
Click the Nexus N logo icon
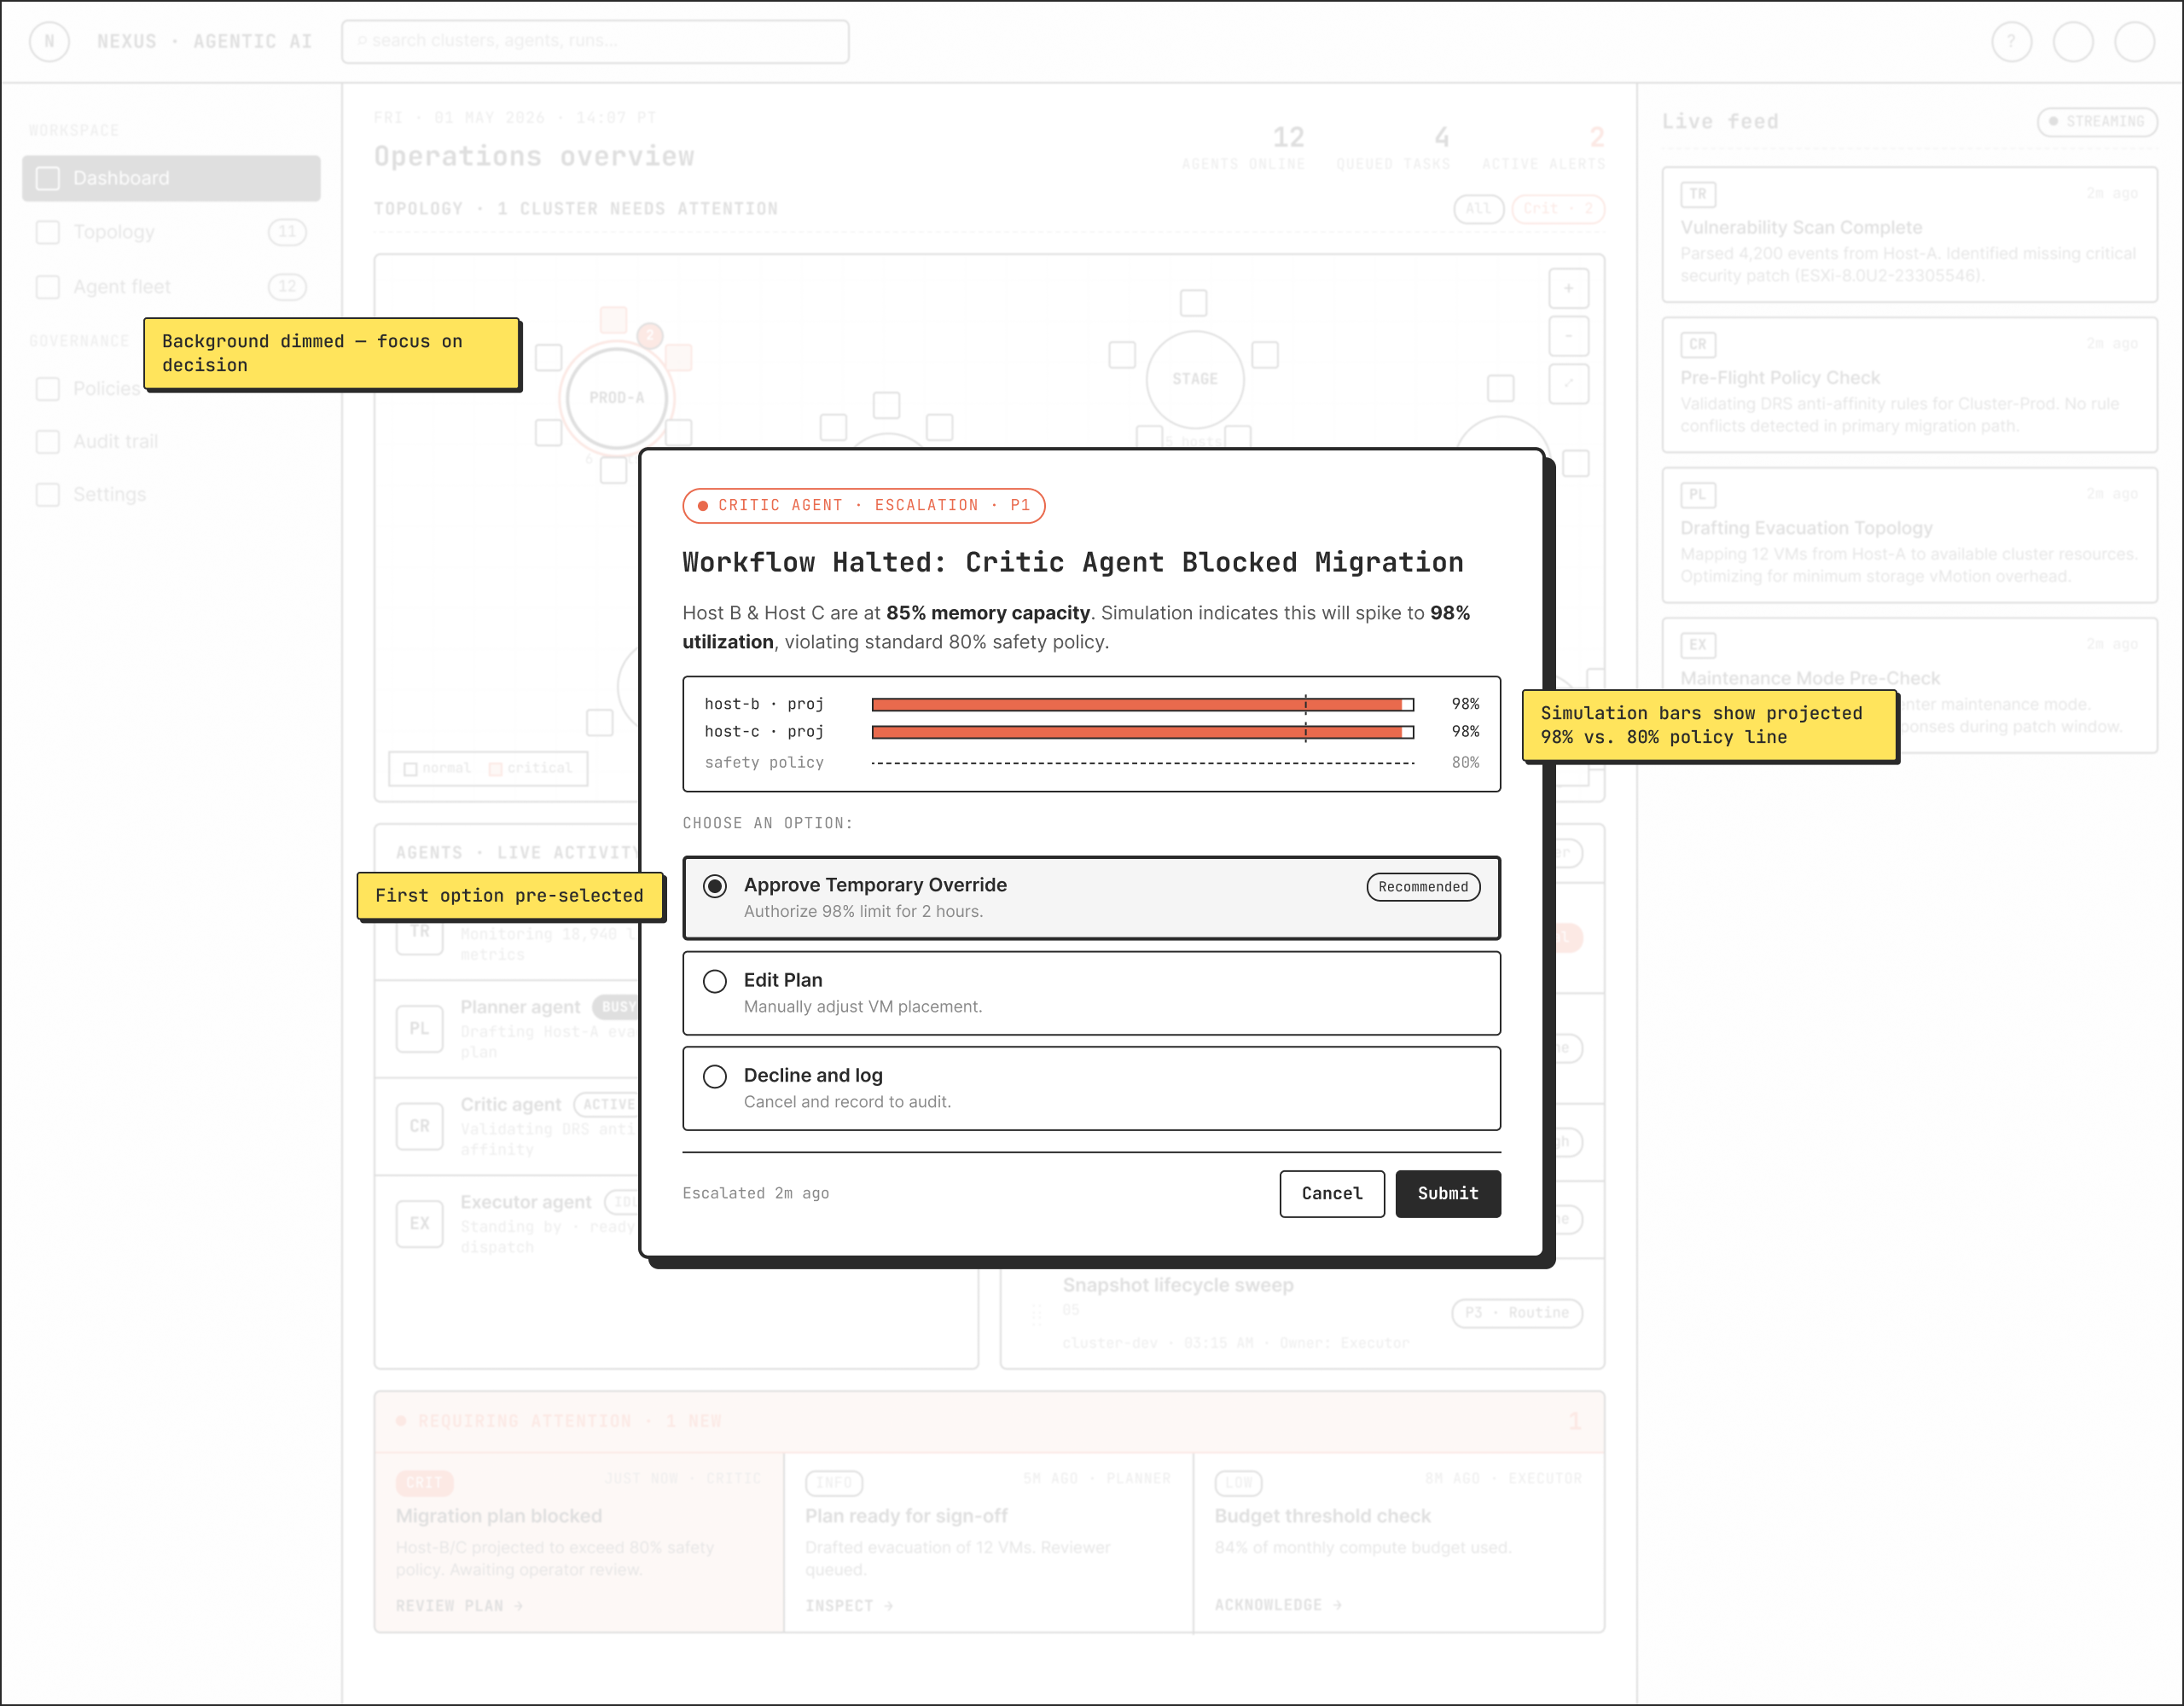point(49,41)
